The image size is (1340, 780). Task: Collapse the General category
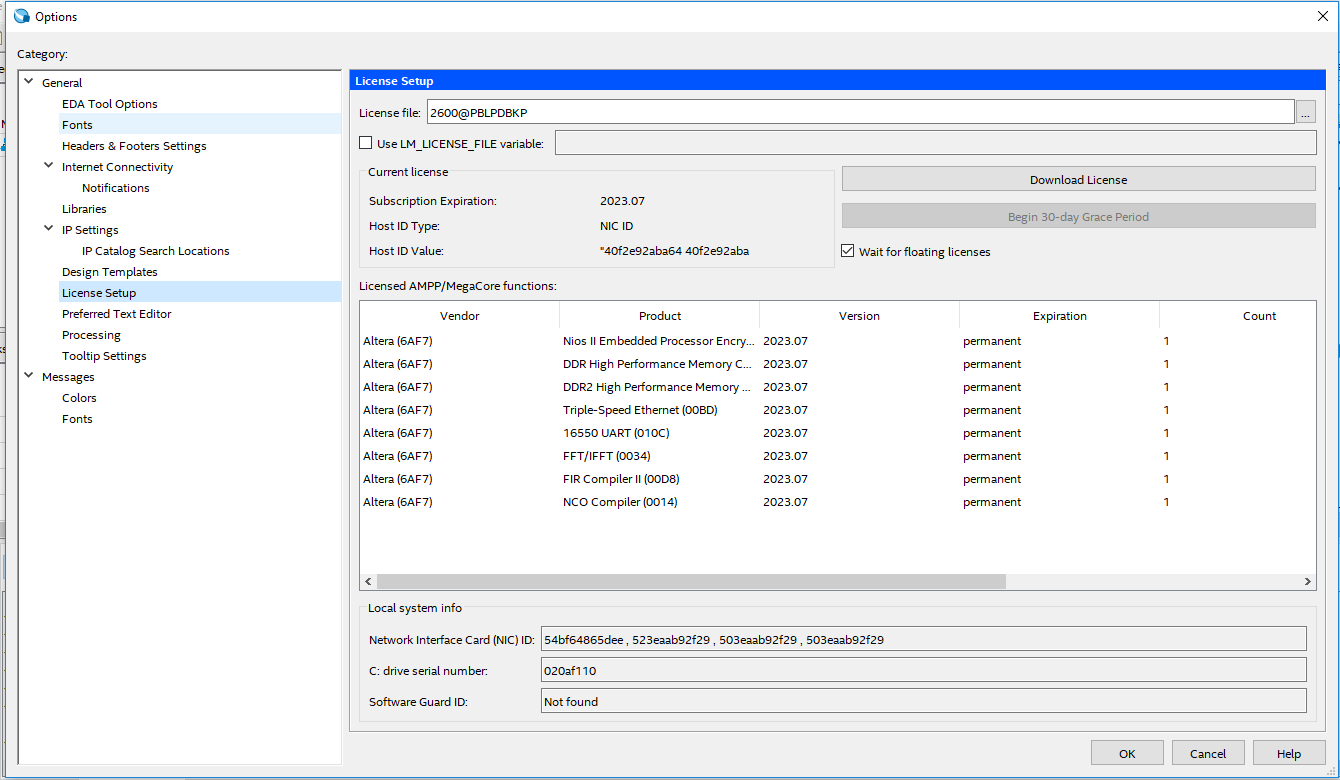(29, 82)
